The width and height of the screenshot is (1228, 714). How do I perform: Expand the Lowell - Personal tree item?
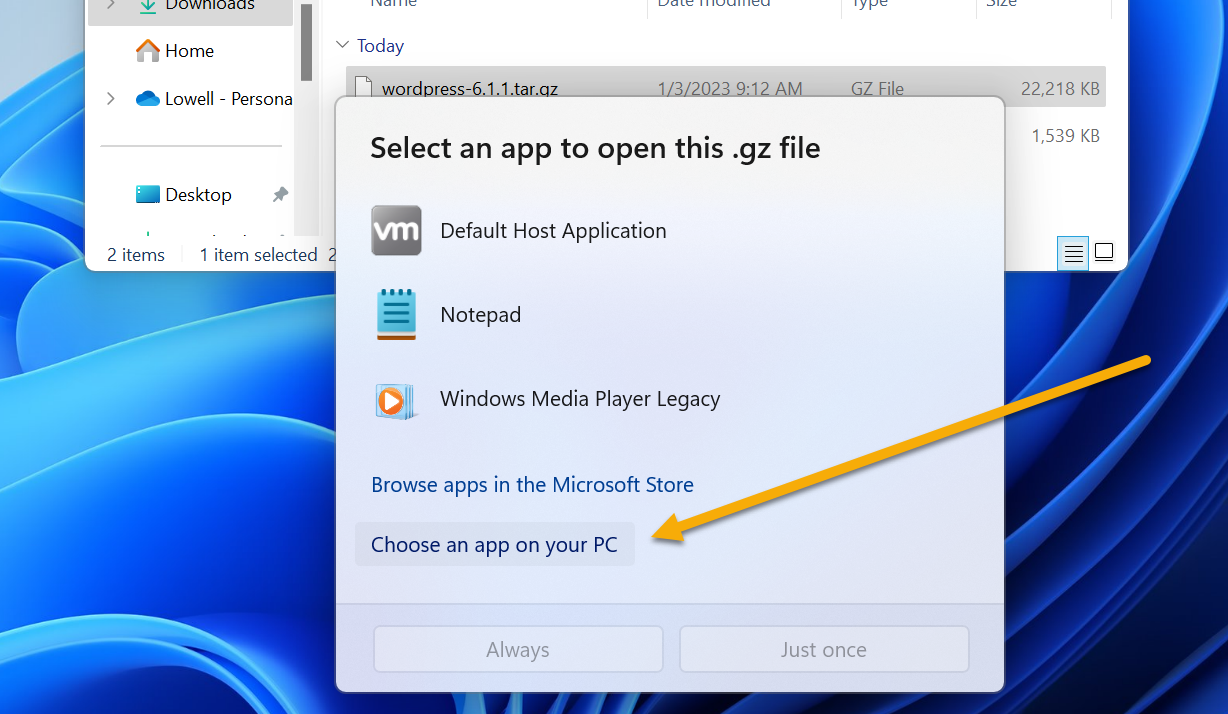(x=110, y=98)
